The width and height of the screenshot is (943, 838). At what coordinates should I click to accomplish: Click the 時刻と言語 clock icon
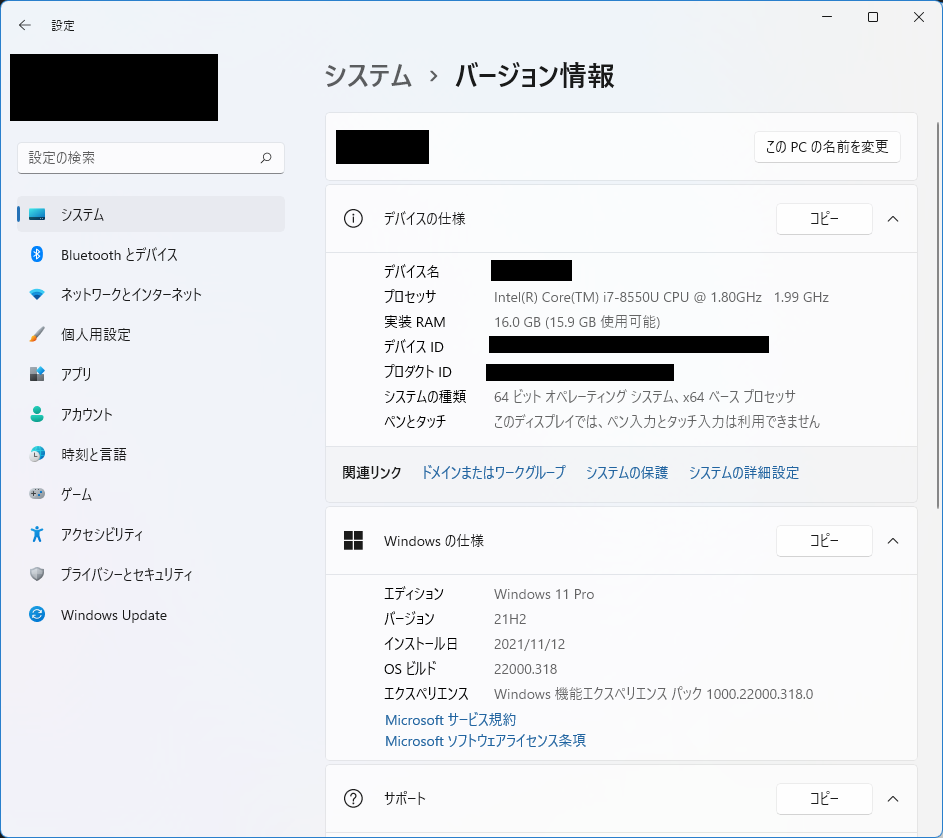[37, 454]
